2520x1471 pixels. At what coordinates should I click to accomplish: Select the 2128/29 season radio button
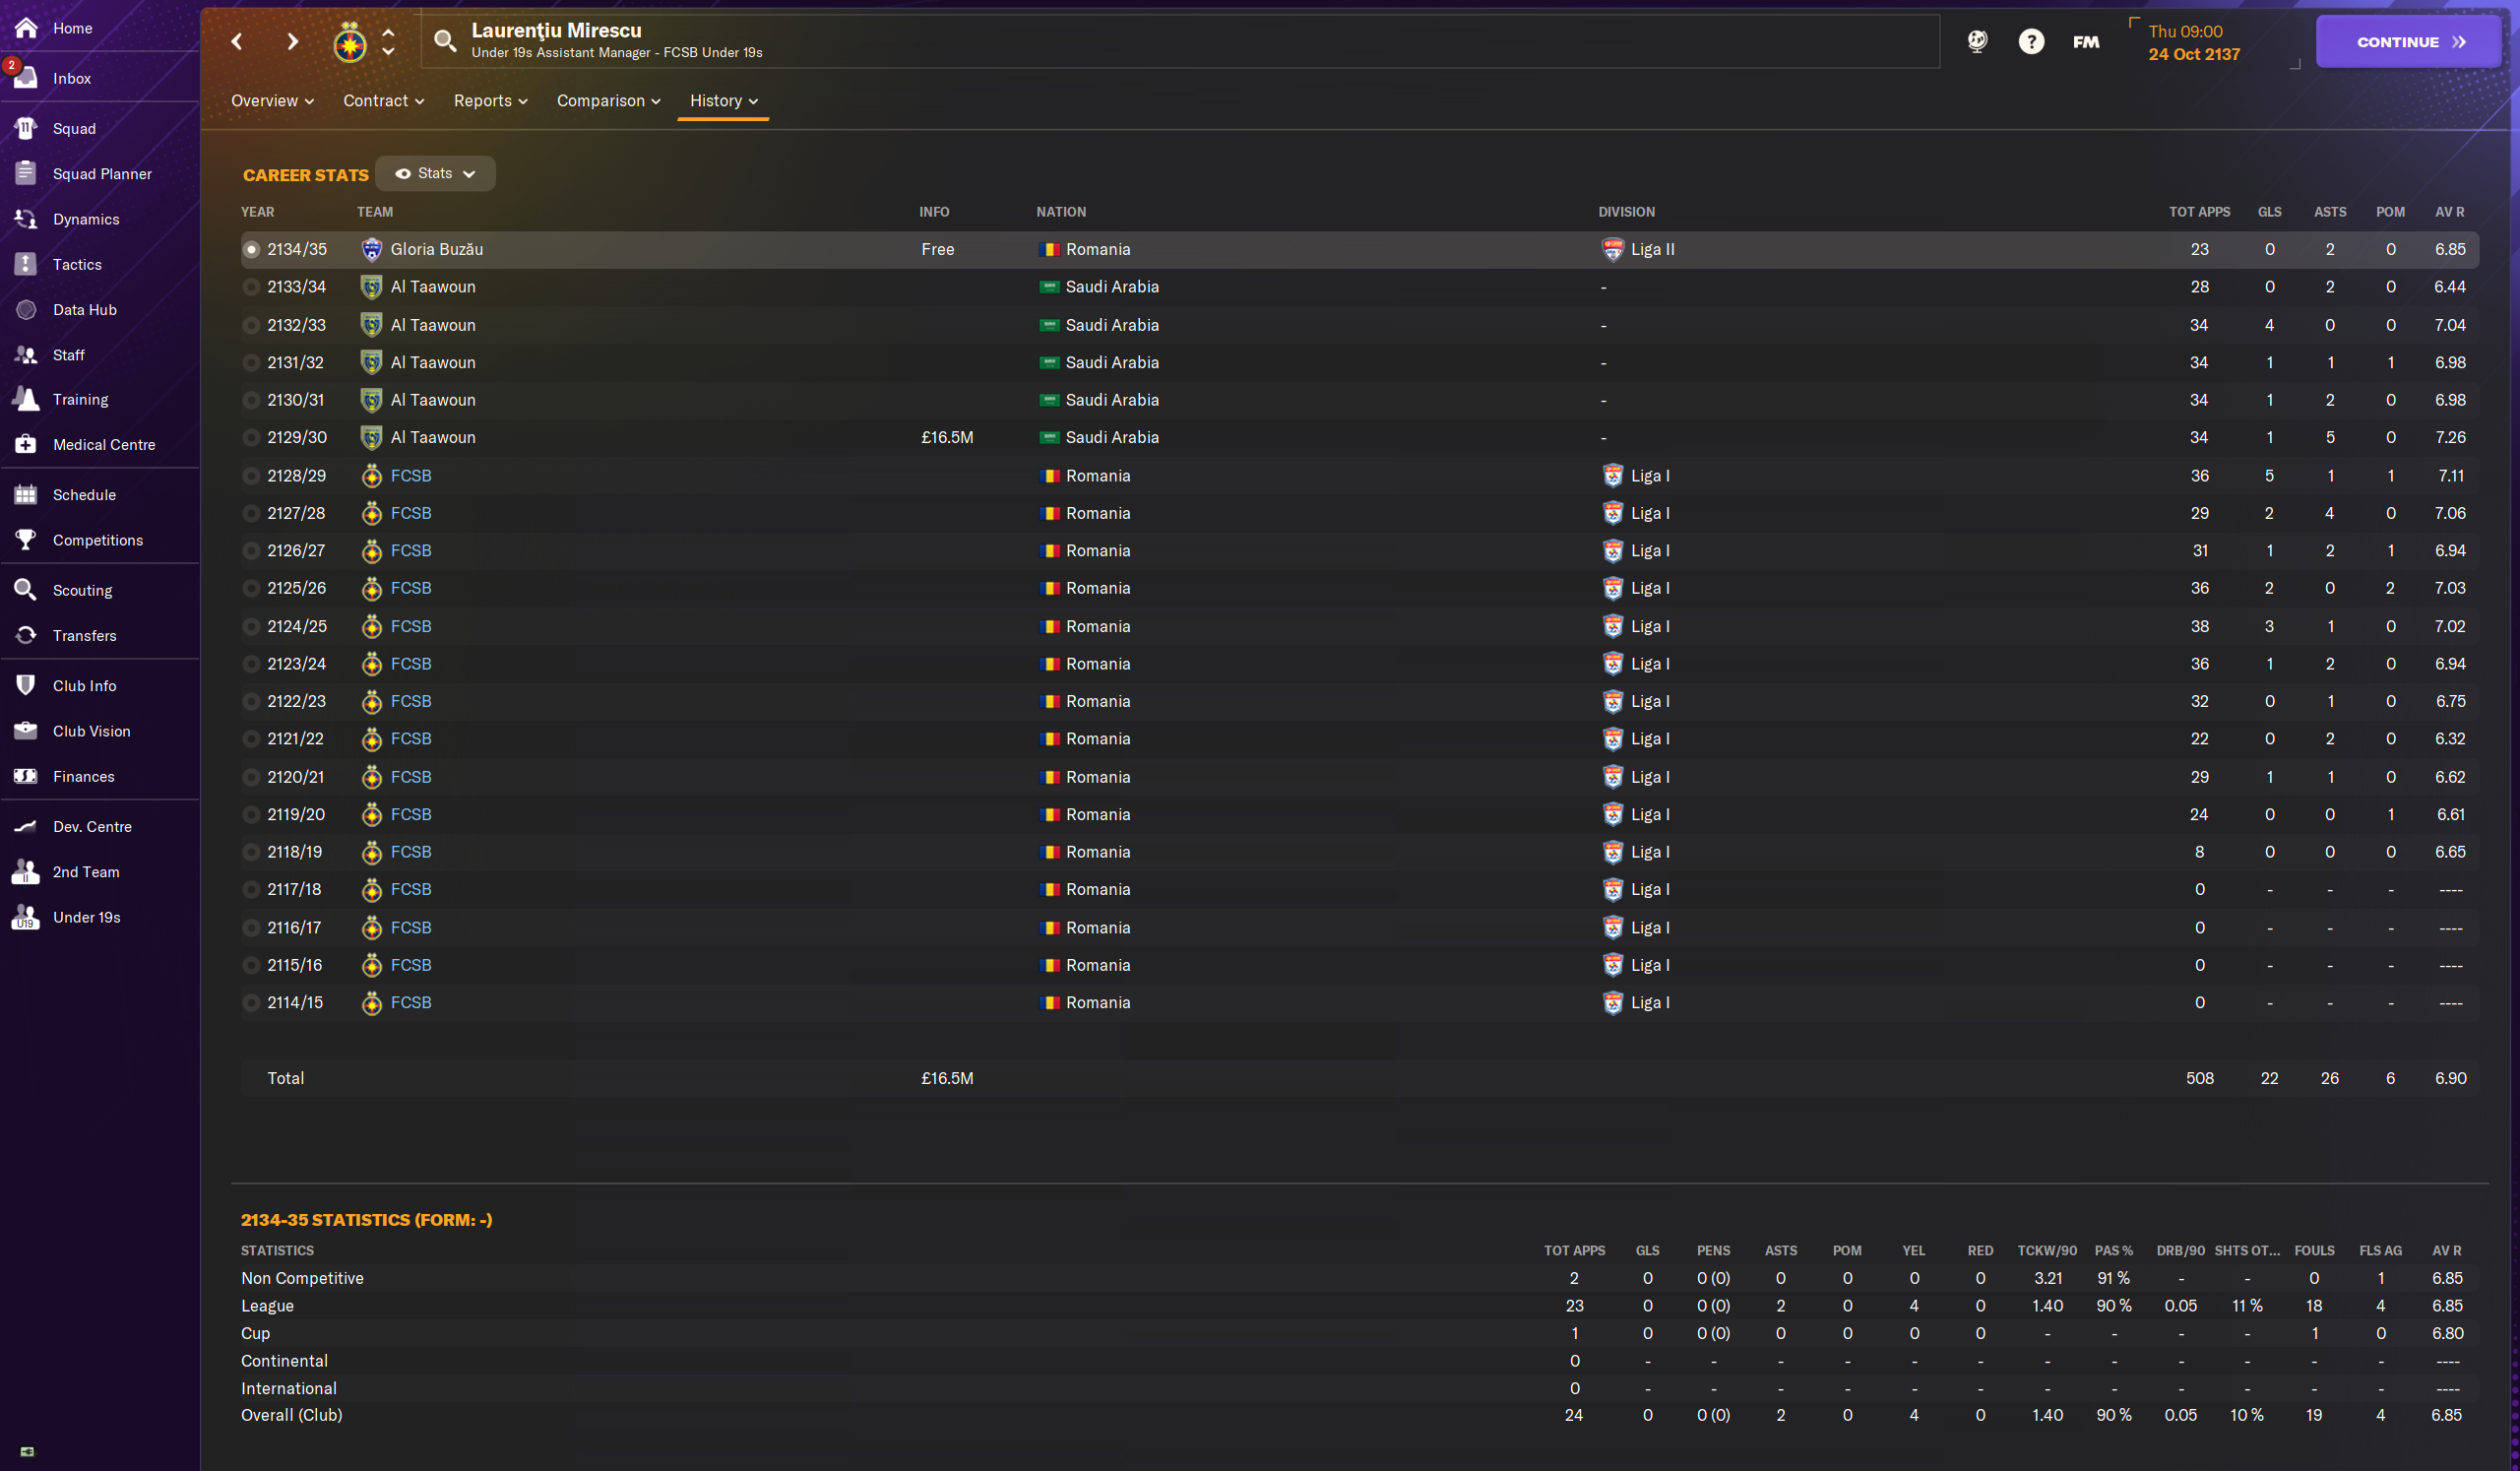[251, 476]
